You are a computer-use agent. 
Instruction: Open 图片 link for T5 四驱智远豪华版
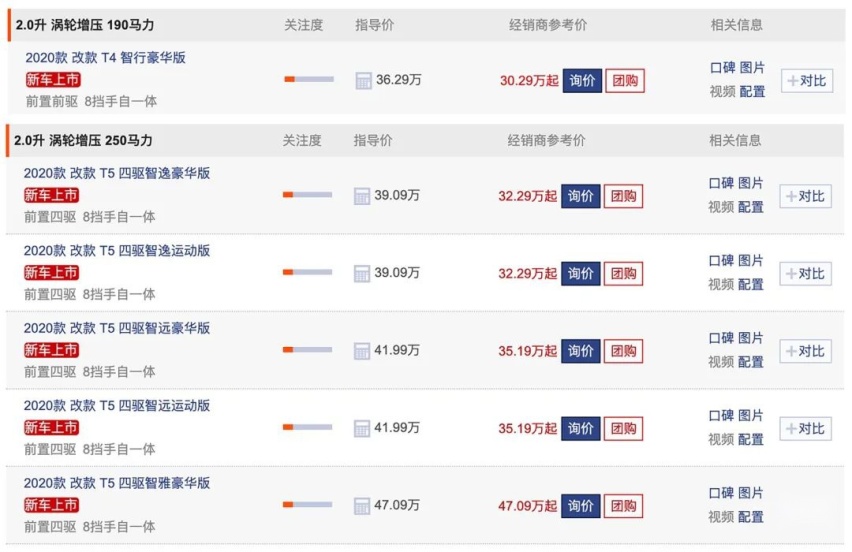[750, 338]
